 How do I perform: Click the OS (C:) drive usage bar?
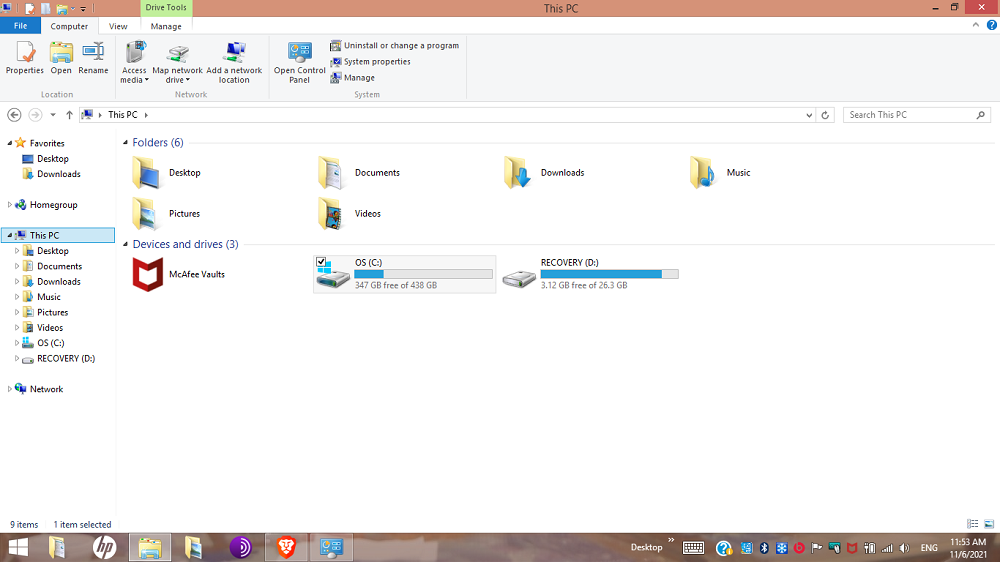point(423,274)
